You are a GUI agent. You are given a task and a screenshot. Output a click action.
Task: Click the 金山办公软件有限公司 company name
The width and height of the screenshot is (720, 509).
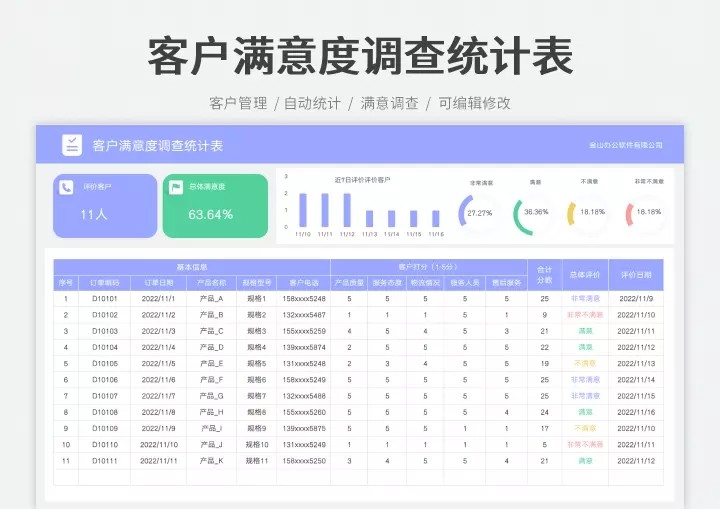click(x=626, y=145)
